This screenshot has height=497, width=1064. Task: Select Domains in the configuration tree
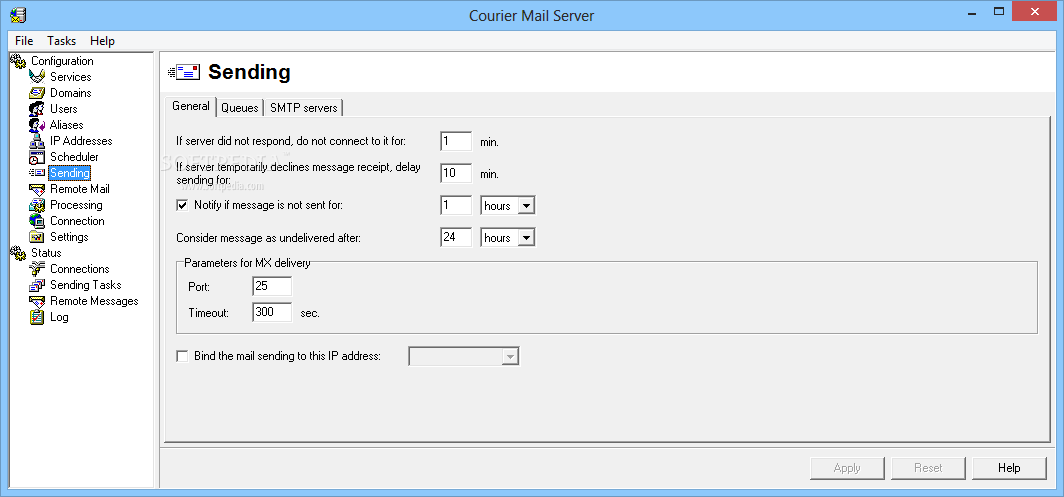pyautogui.click(x=71, y=93)
